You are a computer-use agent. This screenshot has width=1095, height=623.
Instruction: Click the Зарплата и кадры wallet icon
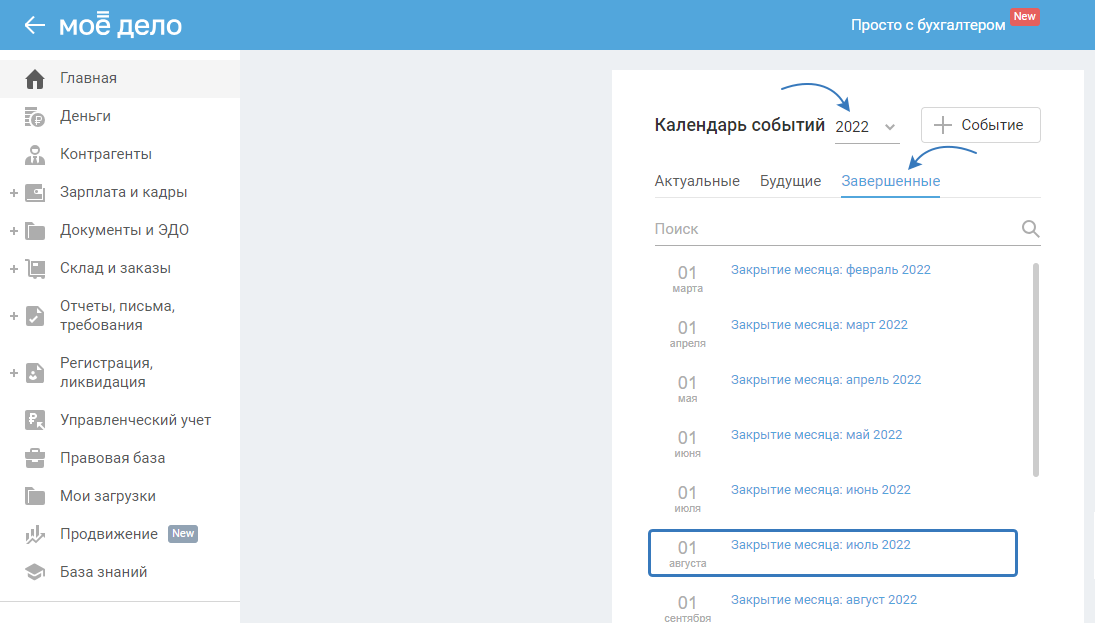[x=35, y=192]
